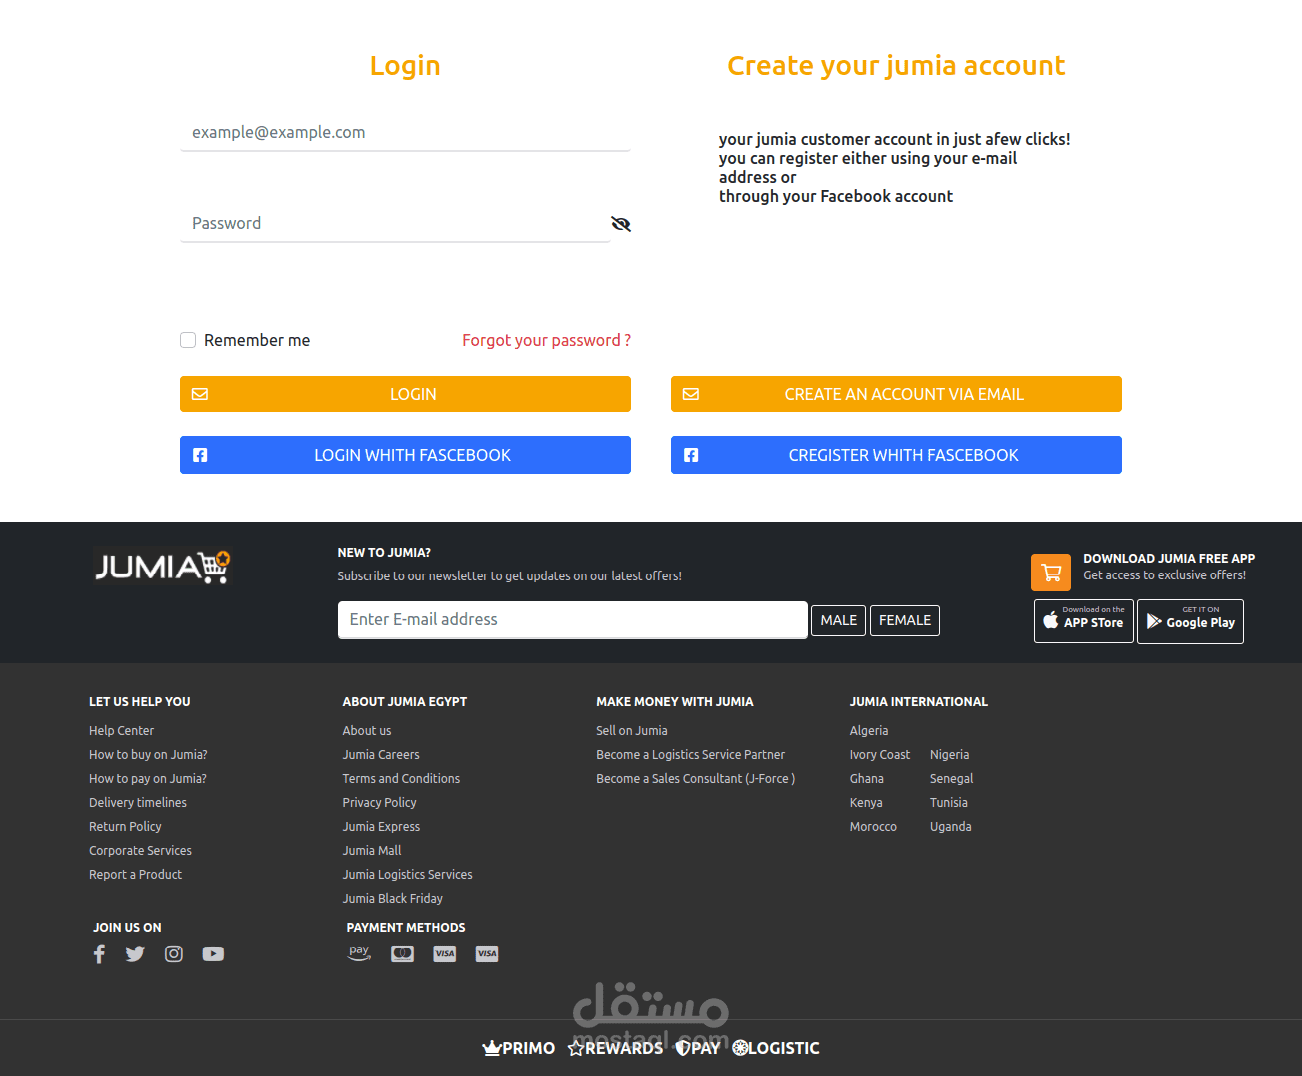Open the Jumia Logistics Services link
Screen dimensions: 1302x1076
407,875
